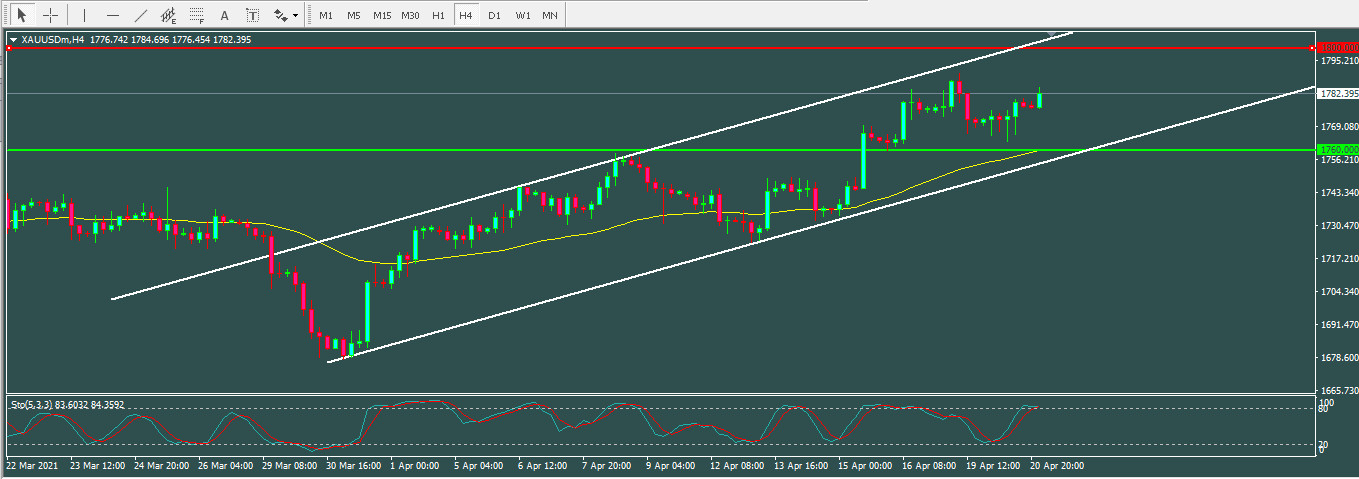Pick the vertical line drawing tool

(x=84, y=16)
